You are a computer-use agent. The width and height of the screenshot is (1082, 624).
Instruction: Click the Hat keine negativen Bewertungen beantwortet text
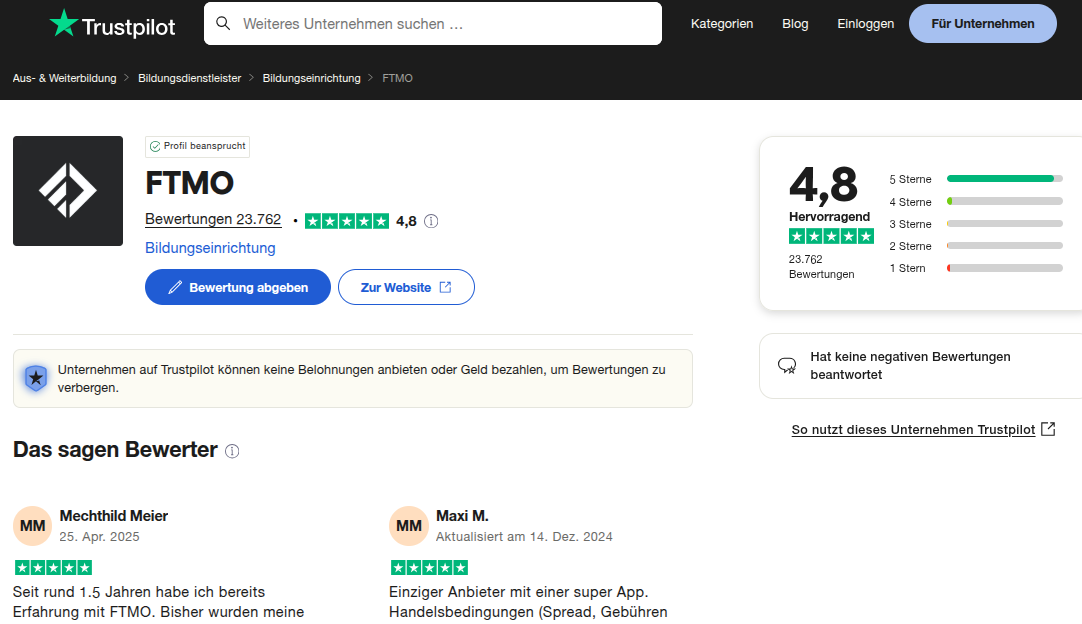tap(910, 365)
